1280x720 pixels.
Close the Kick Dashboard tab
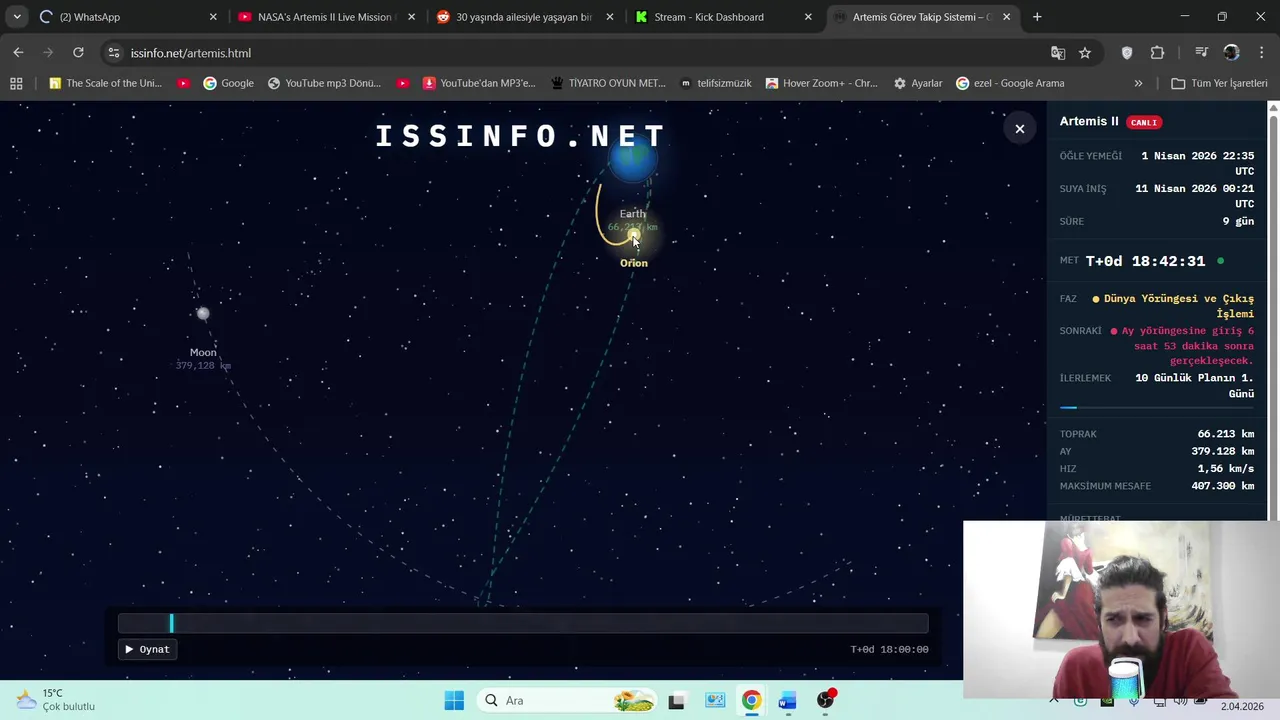808,17
